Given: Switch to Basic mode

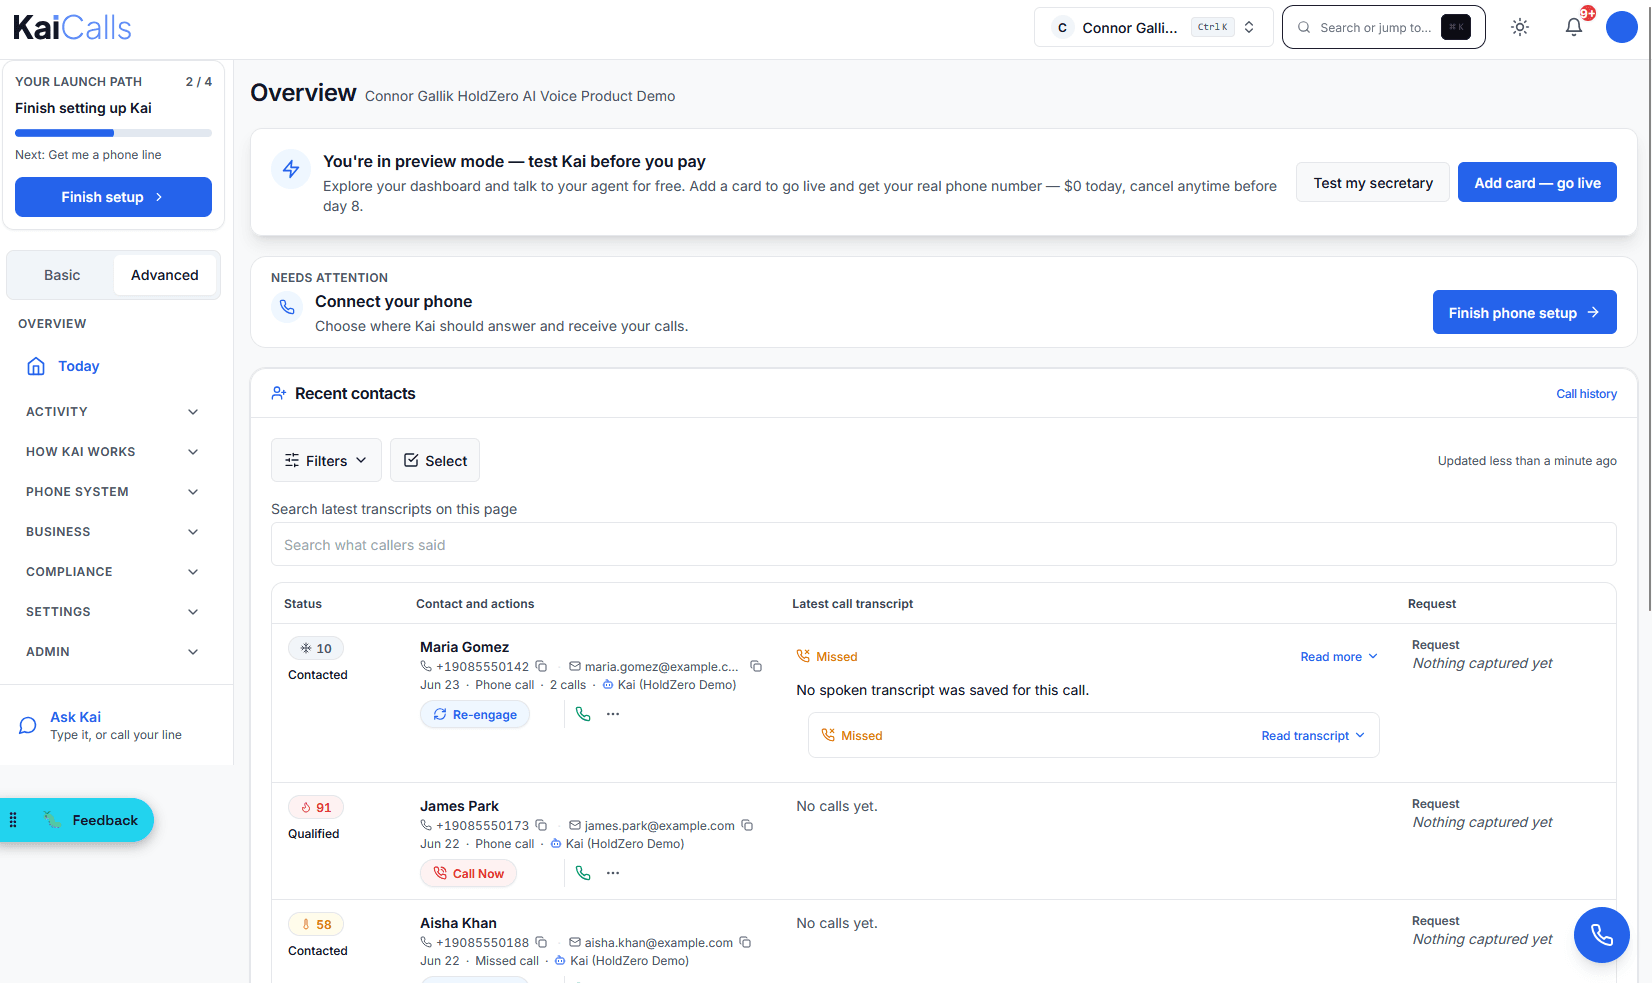Looking at the screenshot, I should click(62, 275).
